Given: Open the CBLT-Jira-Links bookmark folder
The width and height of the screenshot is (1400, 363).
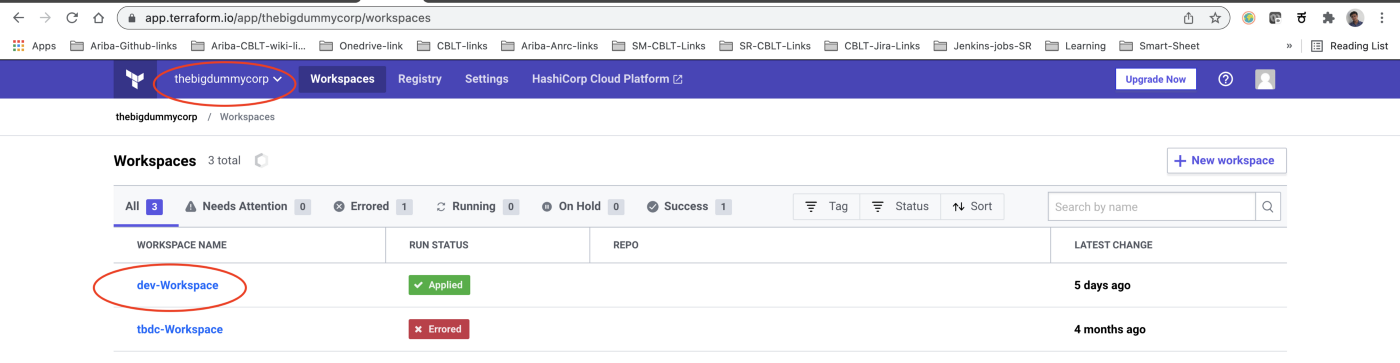Looking at the screenshot, I should click(x=872, y=46).
